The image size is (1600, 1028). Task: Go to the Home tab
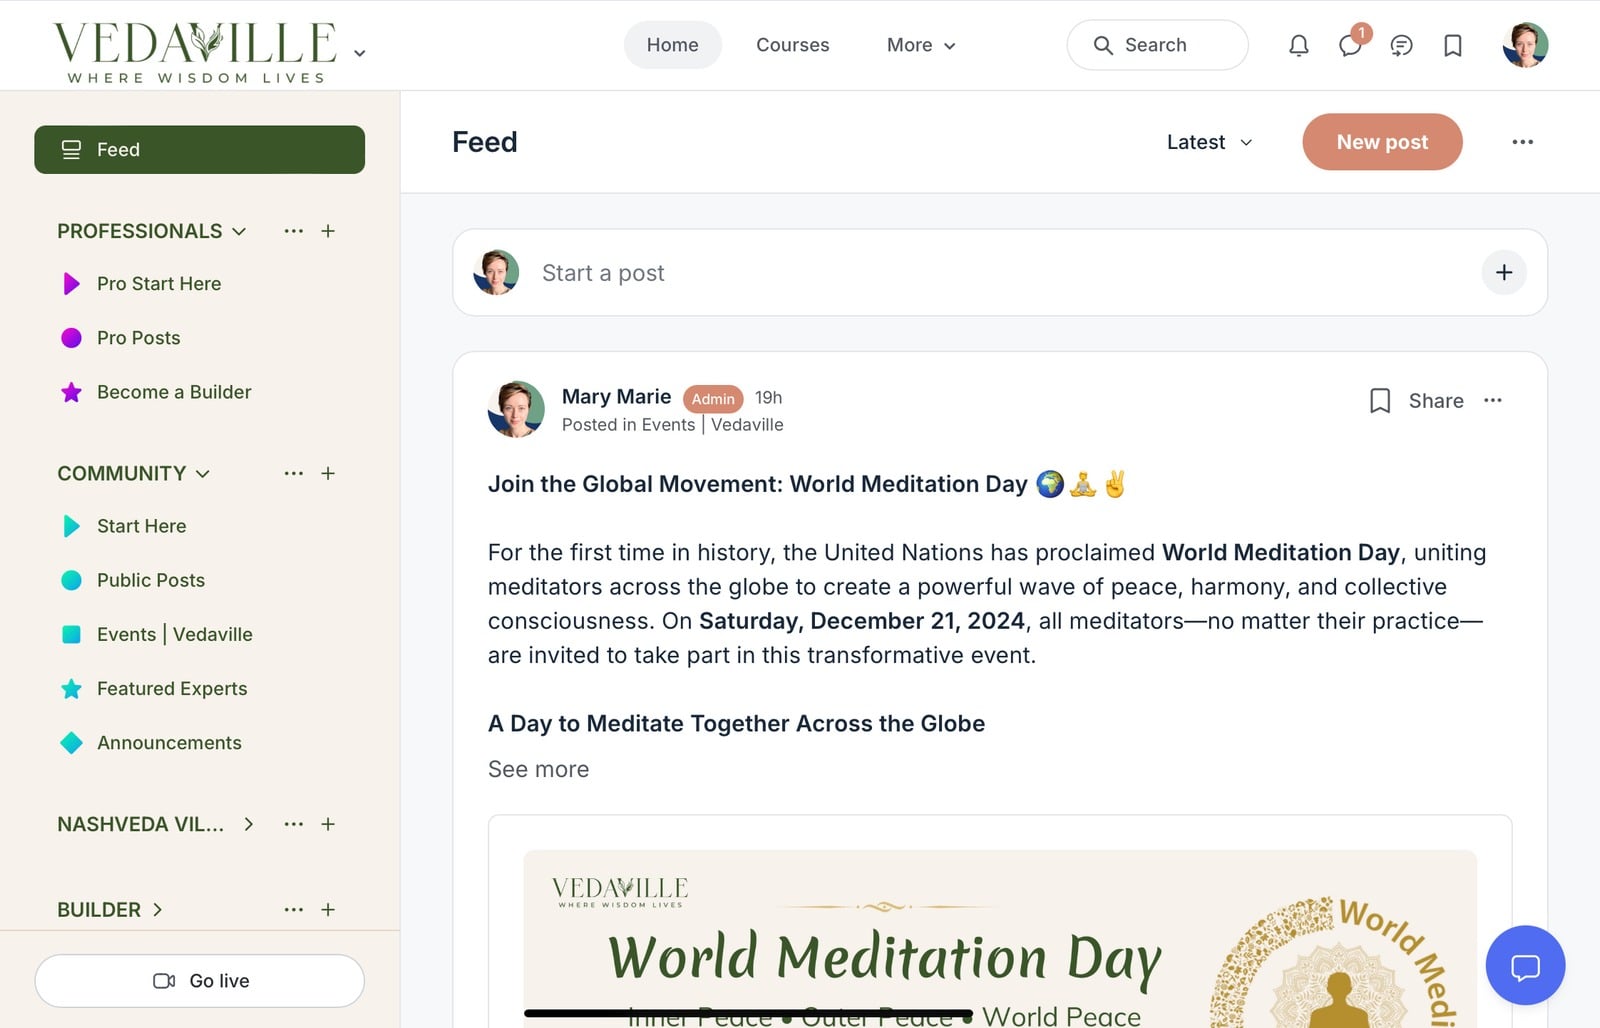[x=672, y=45]
